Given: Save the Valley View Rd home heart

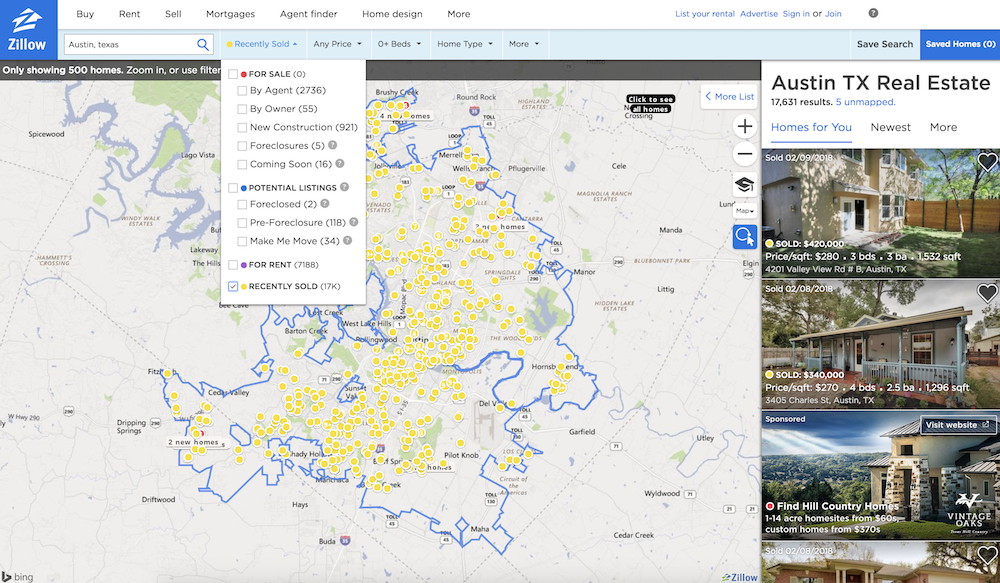Looking at the screenshot, I should click(x=987, y=162).
